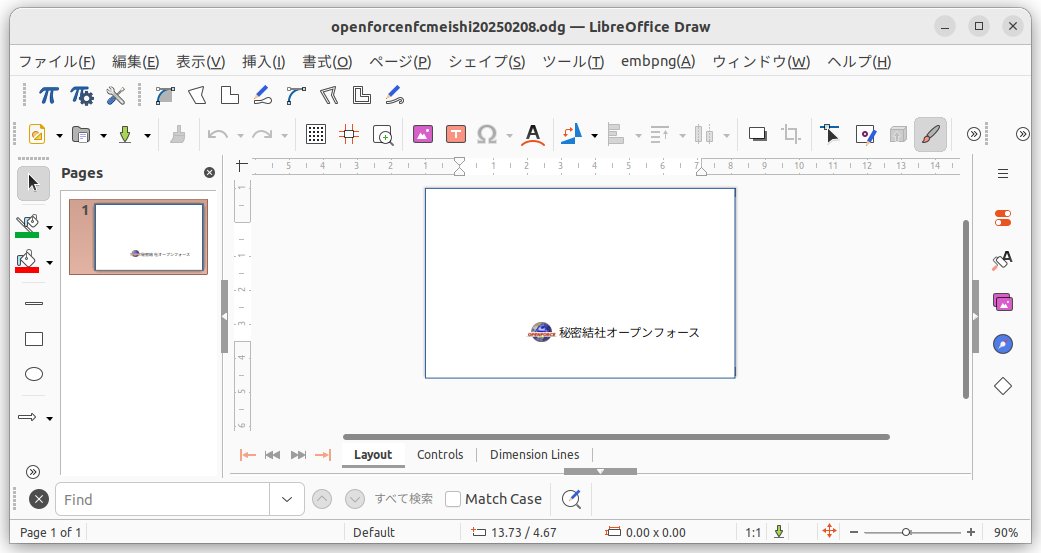Select the crop image tool

tap(791, 135)
